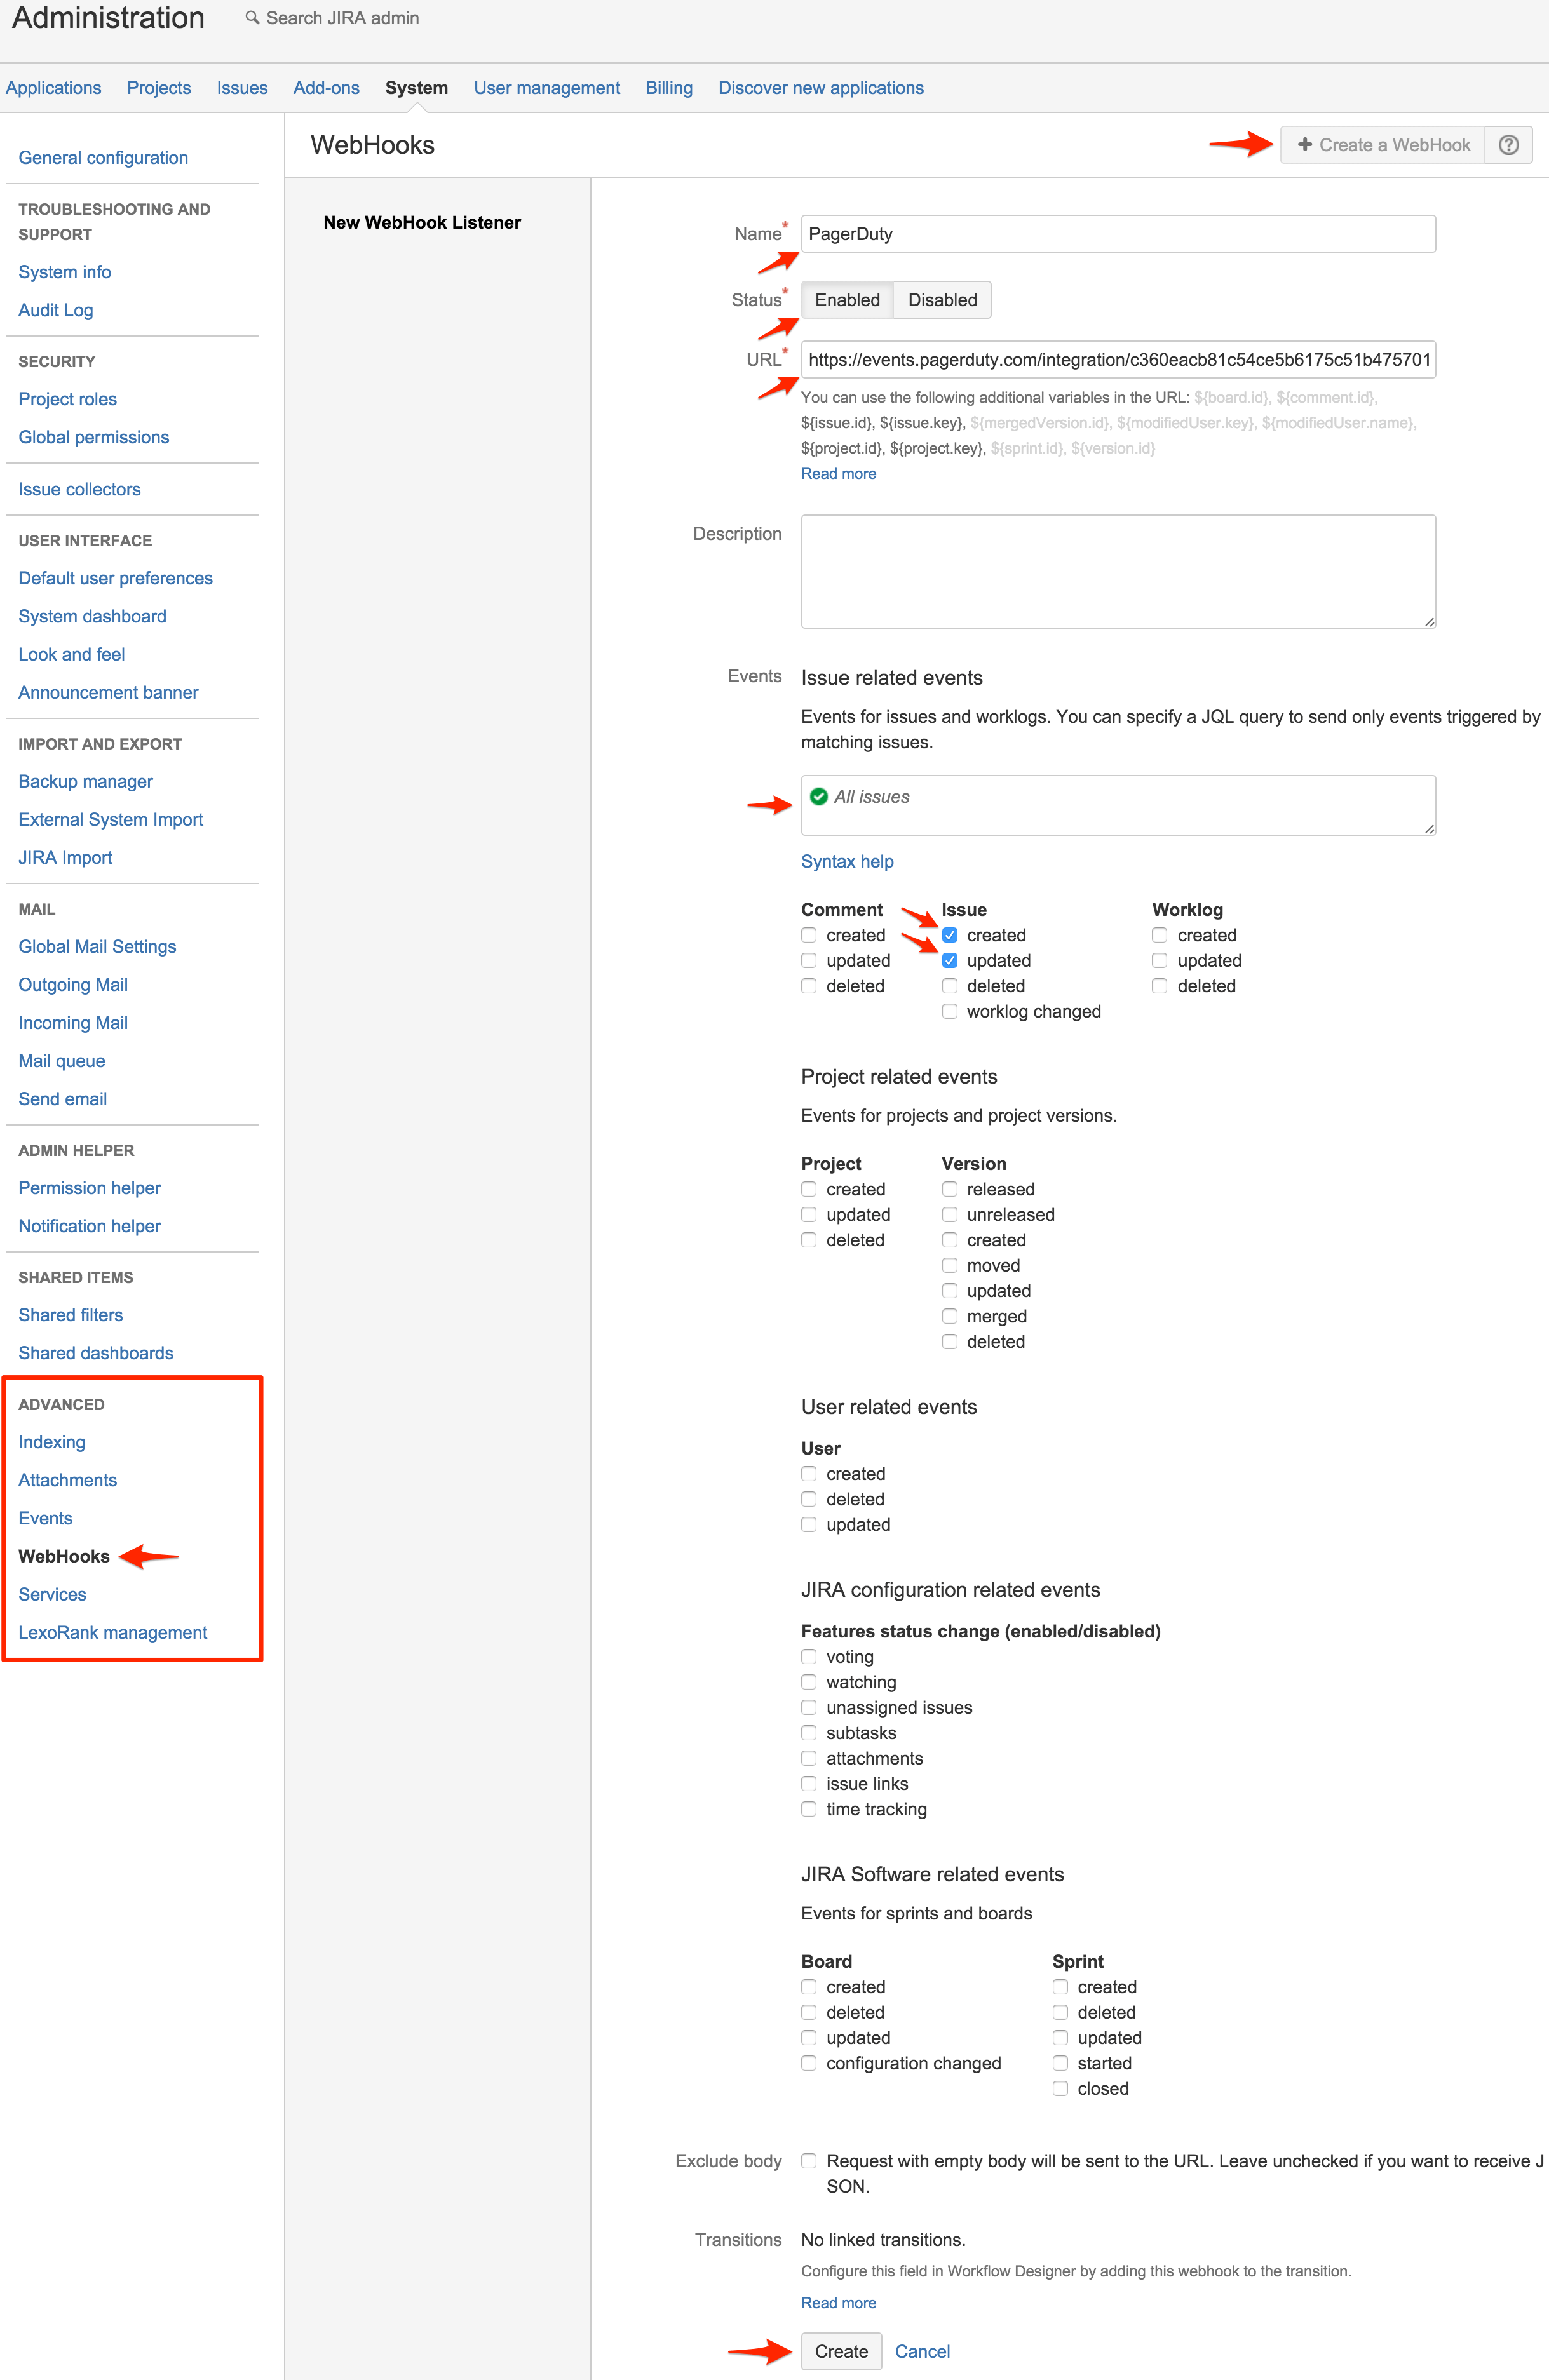The width and height of the screenshot is (1549, 2380).
Task: Check User created checkbox
Action: pyautogui.click(x=809, y=1474)
